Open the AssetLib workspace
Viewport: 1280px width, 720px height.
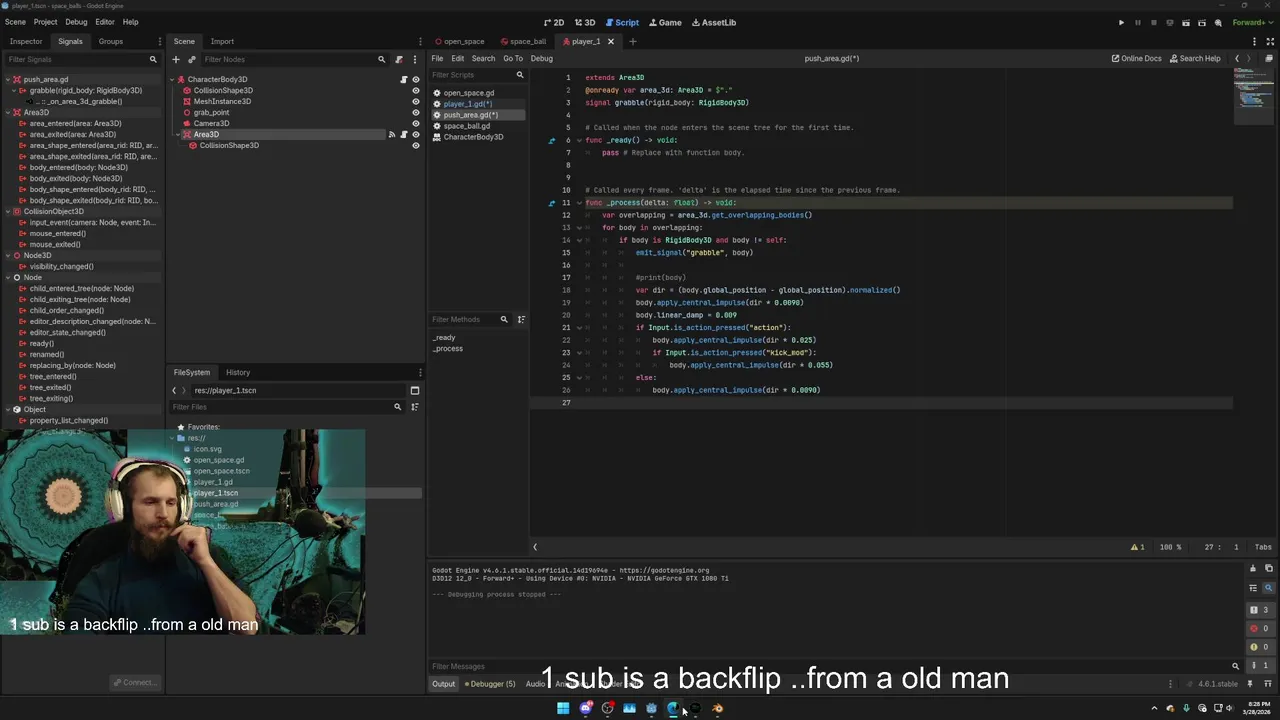click(x=714, y=22)
